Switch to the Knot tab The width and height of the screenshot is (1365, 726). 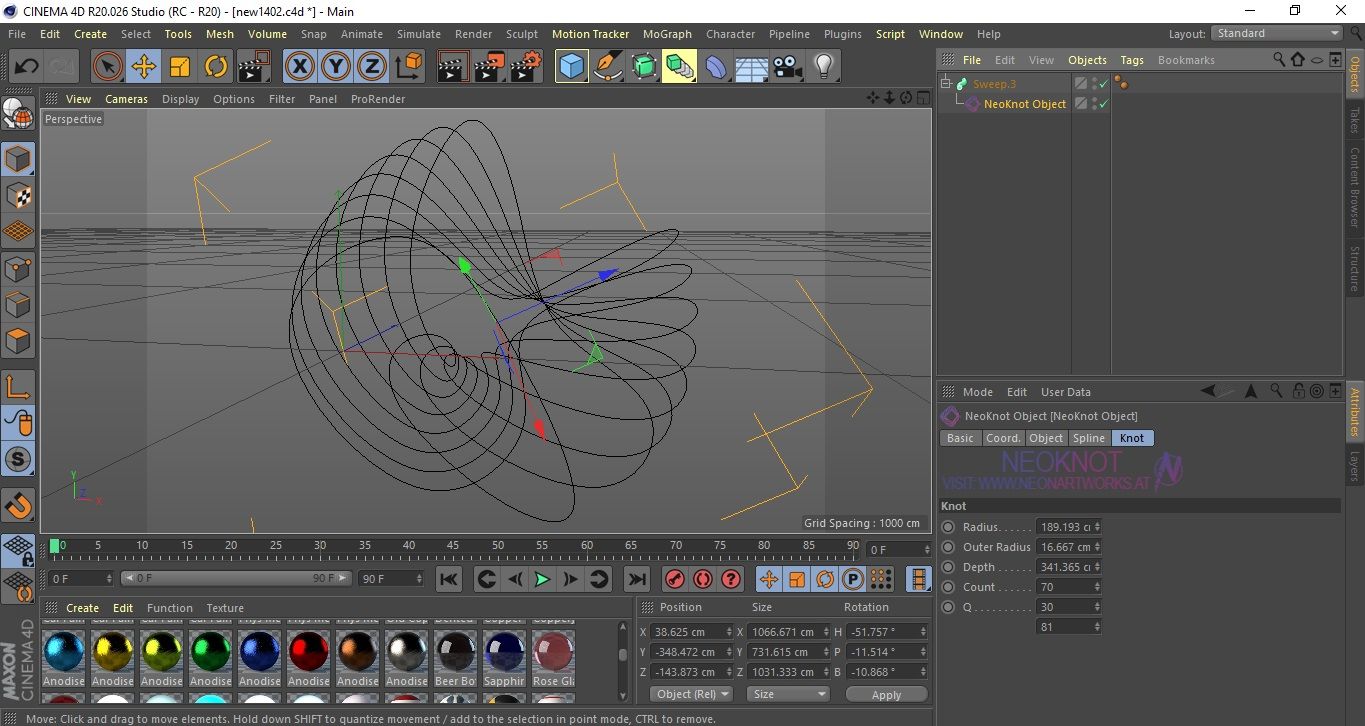point(1132,438)
